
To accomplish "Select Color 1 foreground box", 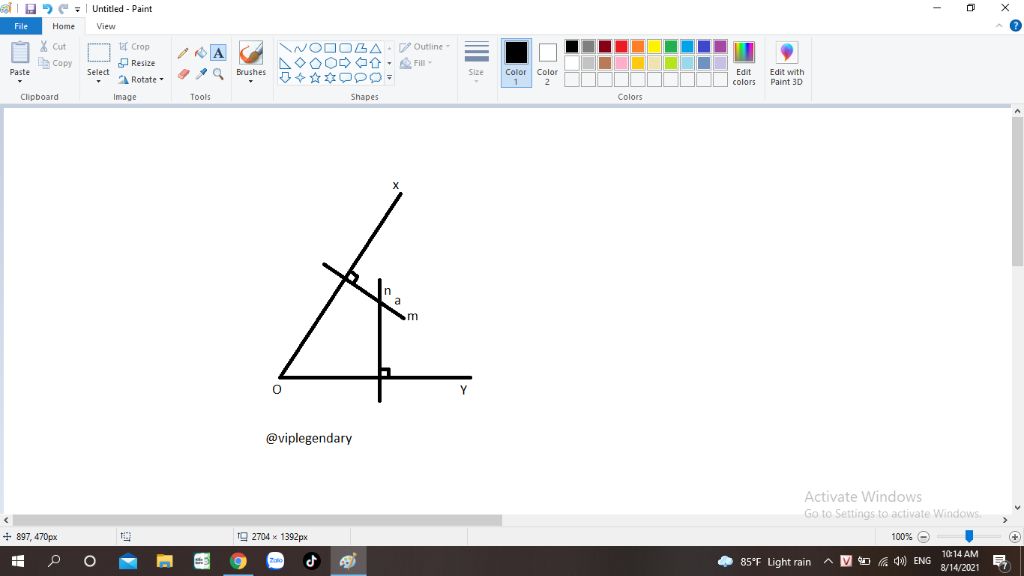I will pos(516,63).
